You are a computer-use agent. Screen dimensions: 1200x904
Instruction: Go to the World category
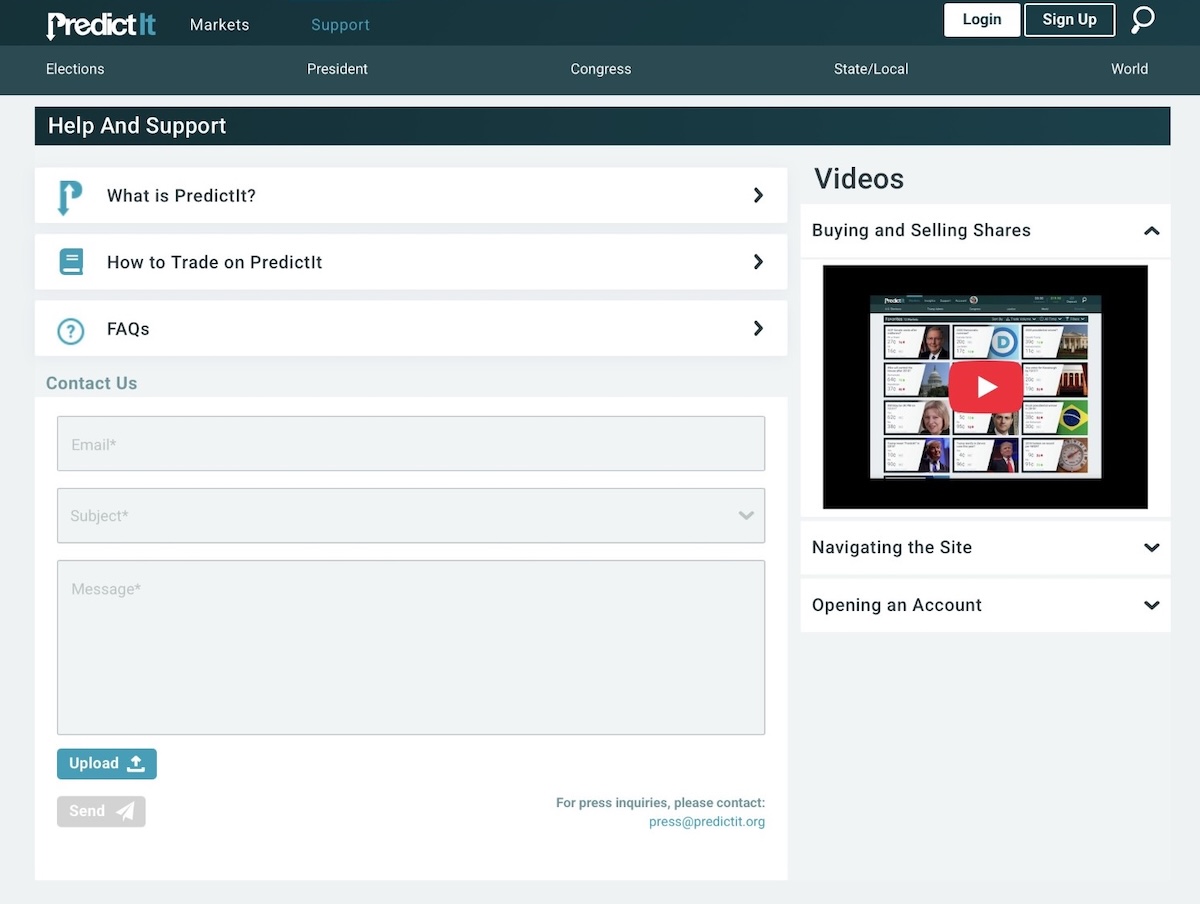tap(1129, 69)
